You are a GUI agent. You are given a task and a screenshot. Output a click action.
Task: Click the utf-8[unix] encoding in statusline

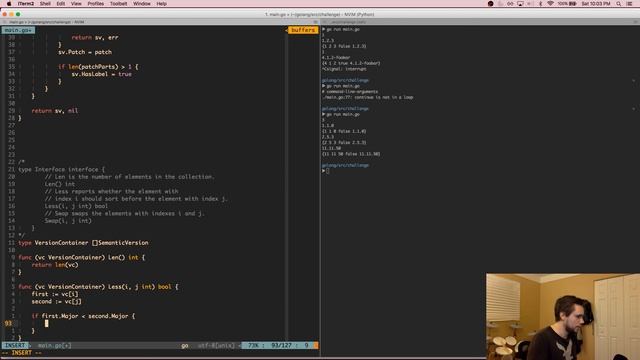pos(216,345)
